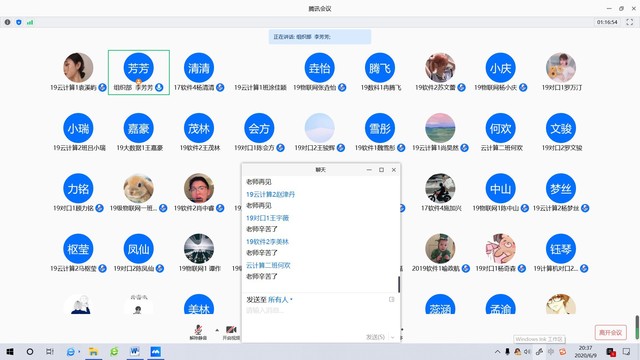Image resolution: width=640 pixels, height=360 pixels.
Task: Select the 腾飞 participant avatar
Action: click(380, 68)
